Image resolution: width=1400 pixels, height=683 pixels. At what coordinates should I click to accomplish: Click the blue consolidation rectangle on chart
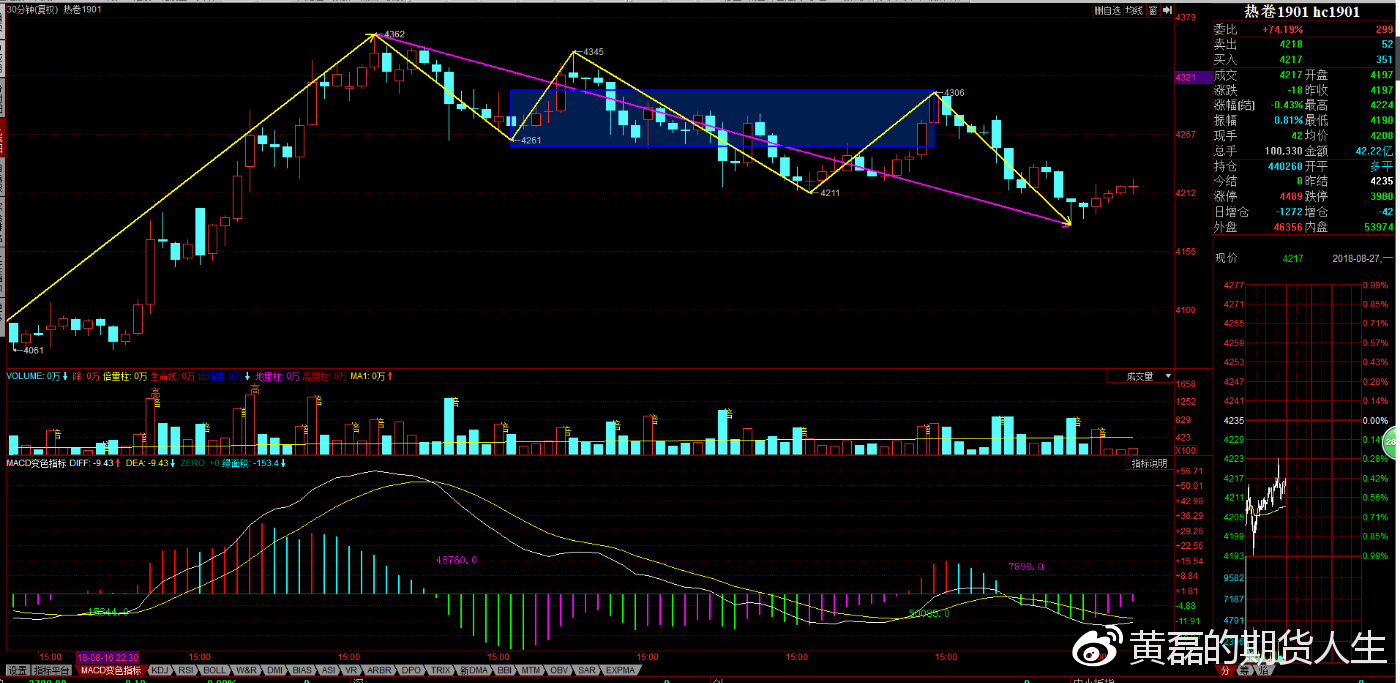click(722, 119)
